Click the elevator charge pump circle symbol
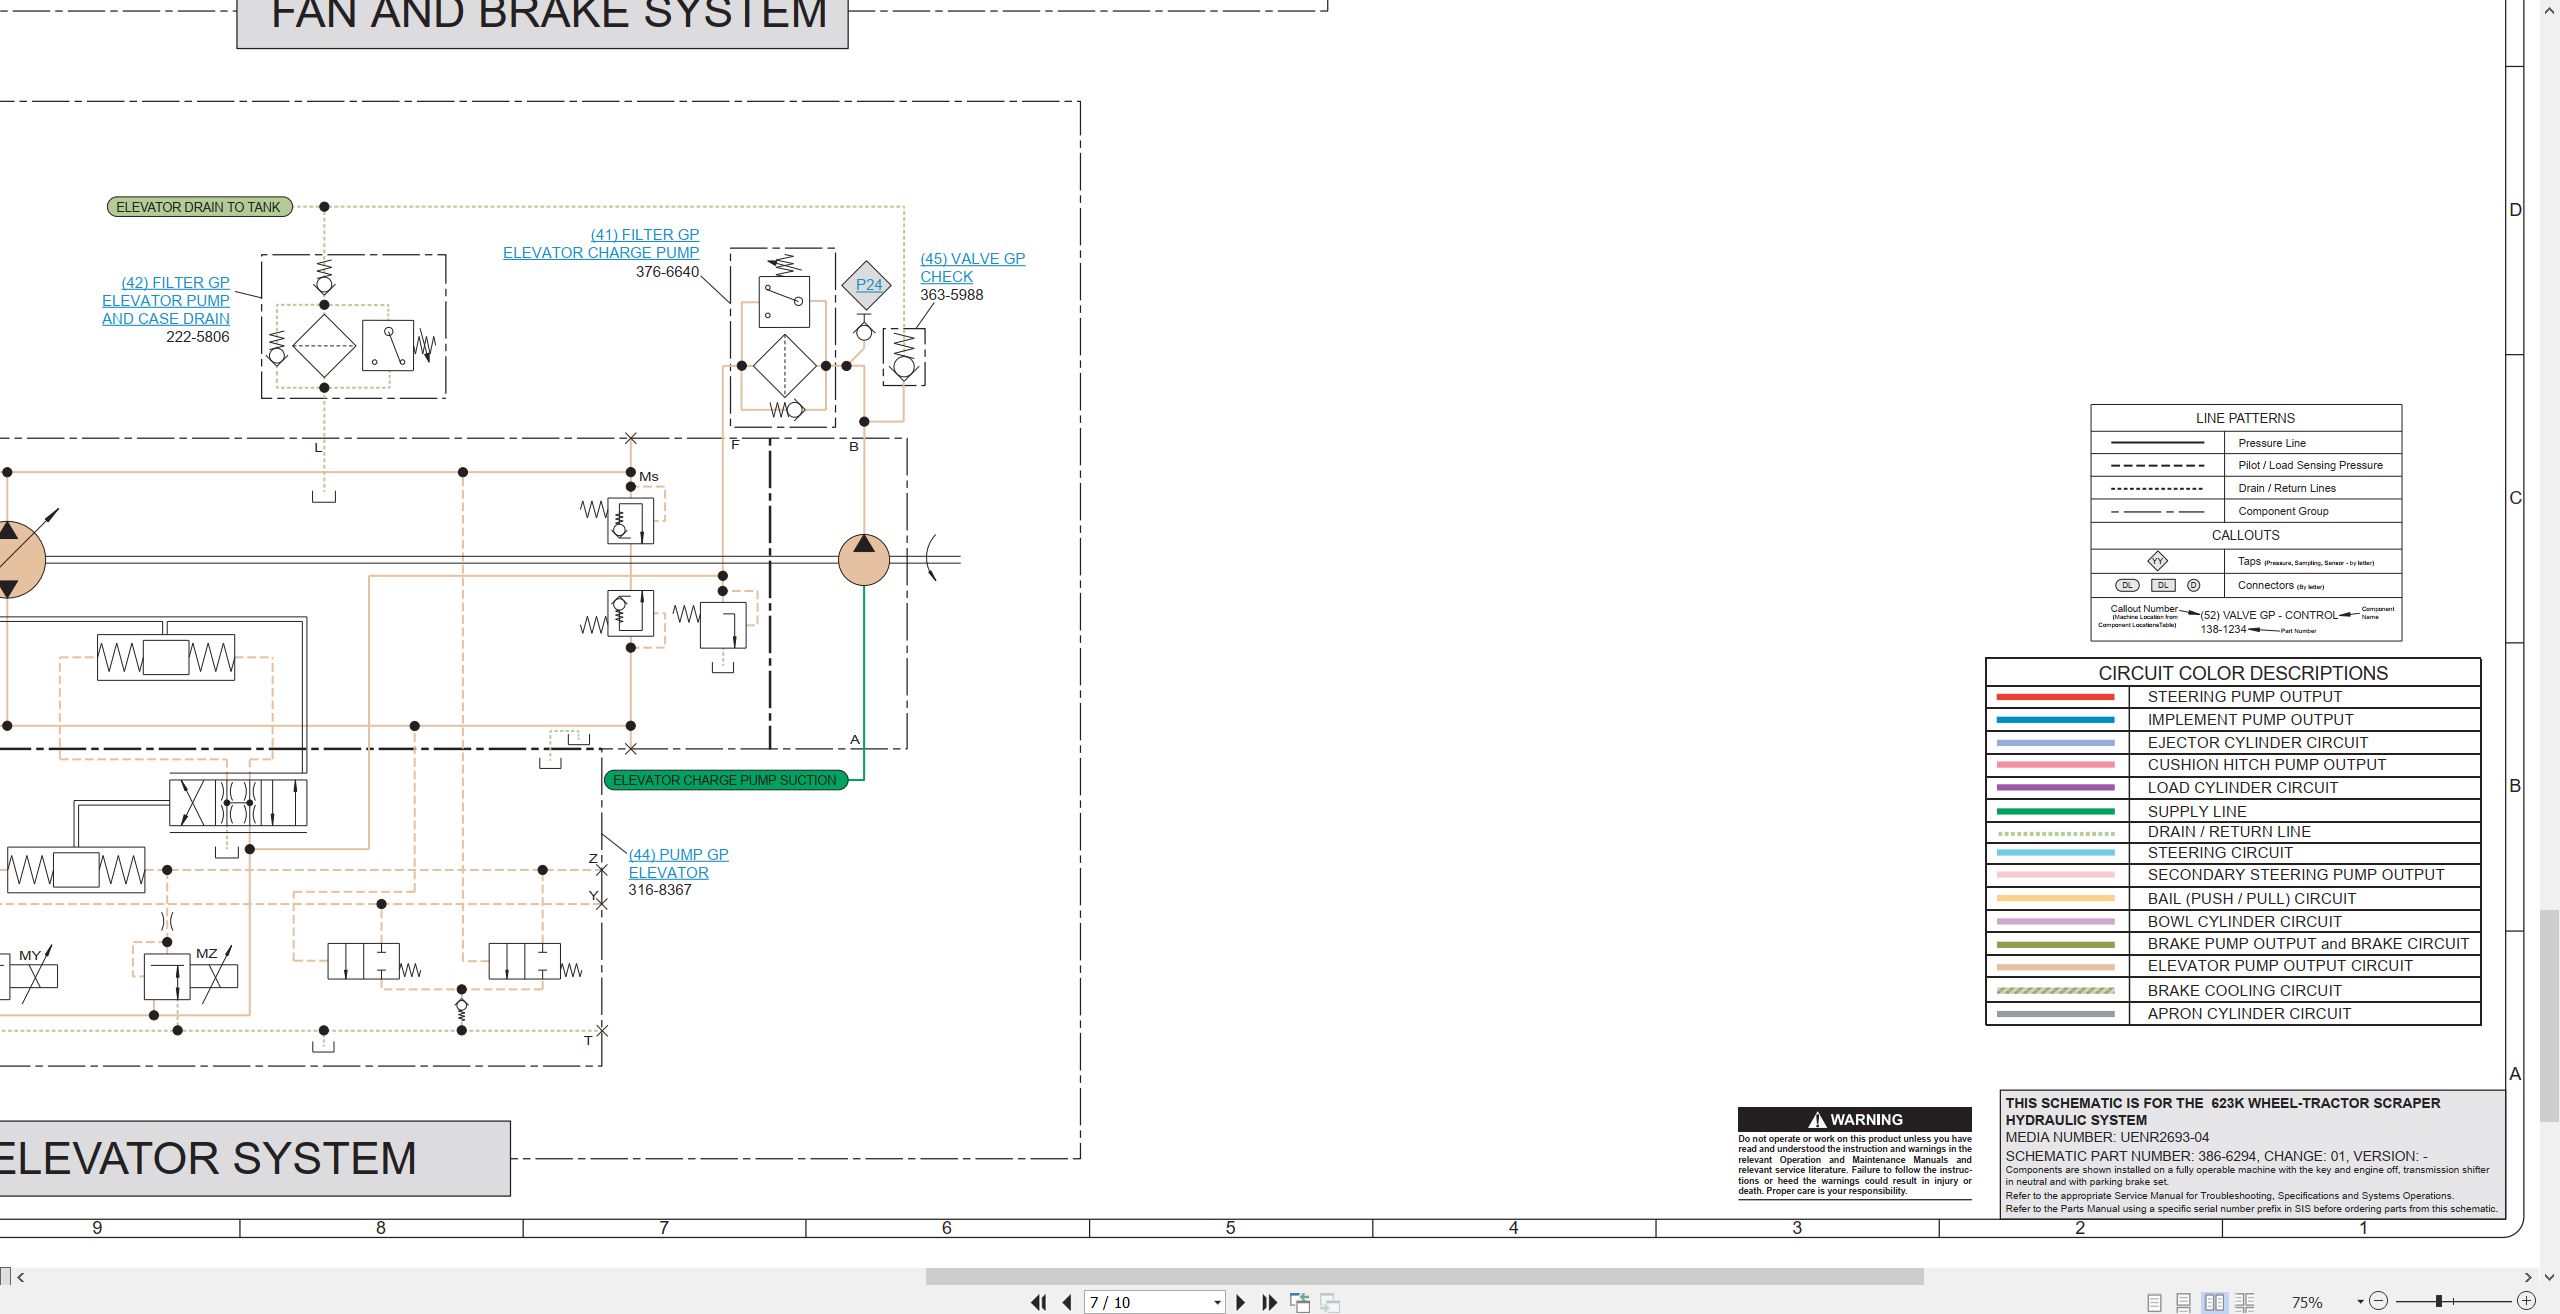The width and height of the screenshot is (2560, 1314). pos(864,559)
